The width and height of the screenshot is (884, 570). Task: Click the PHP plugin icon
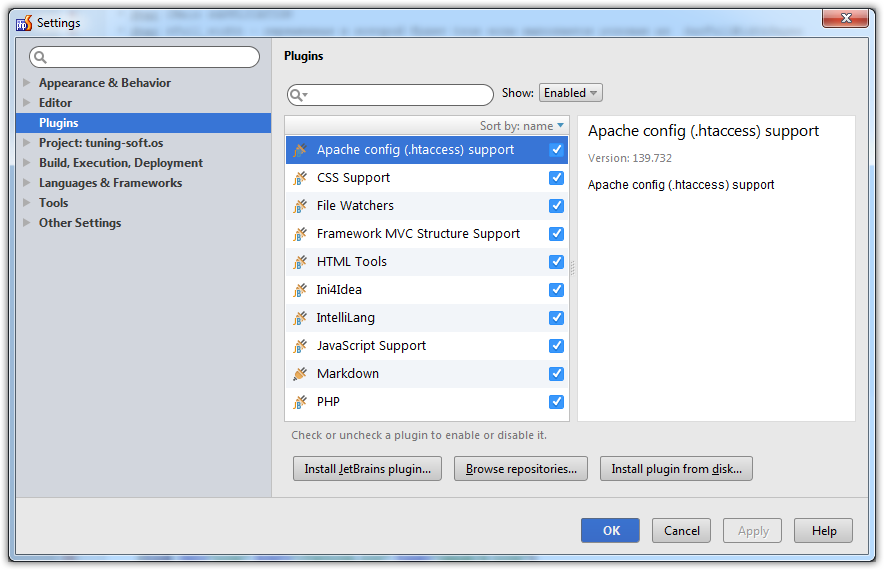click(300, 402)
